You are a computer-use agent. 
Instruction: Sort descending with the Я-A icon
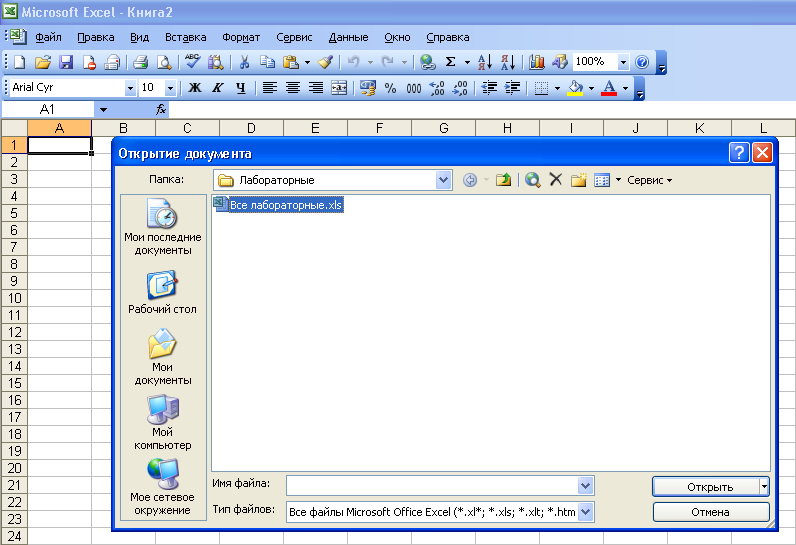(508, 62)
